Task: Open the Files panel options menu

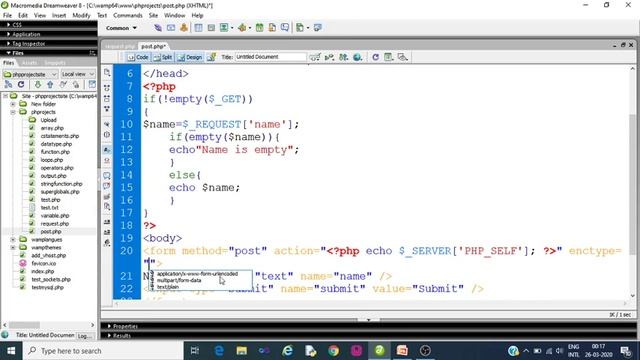Action: (x=92, y=53)
